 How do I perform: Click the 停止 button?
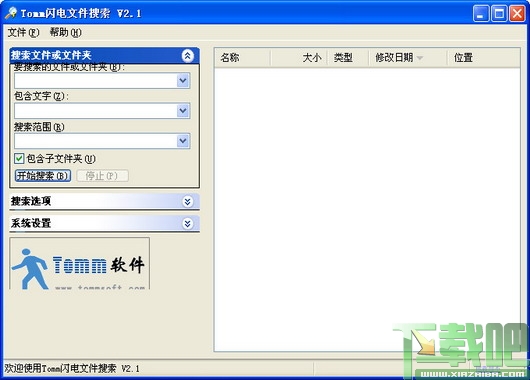102,176
